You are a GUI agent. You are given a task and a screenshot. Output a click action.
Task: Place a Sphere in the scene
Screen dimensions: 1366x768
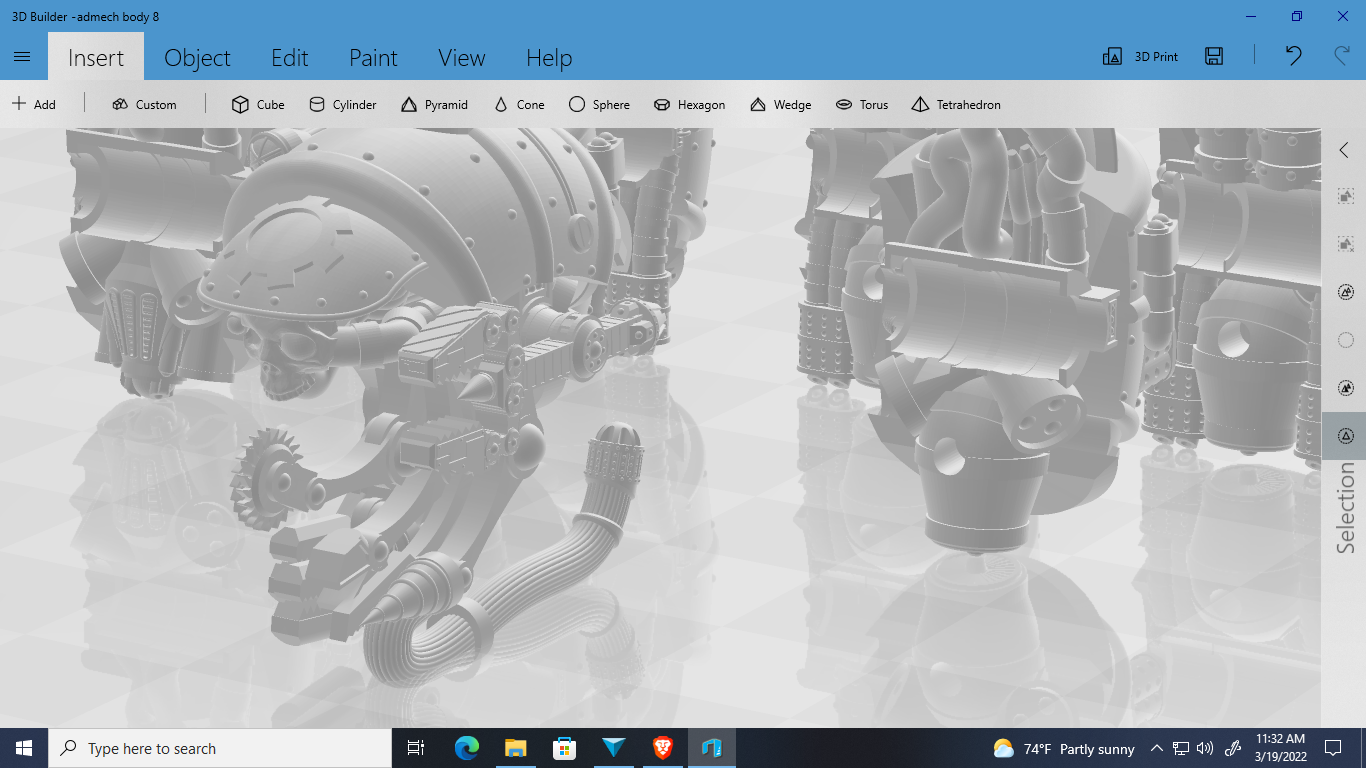tap(599, 104)
